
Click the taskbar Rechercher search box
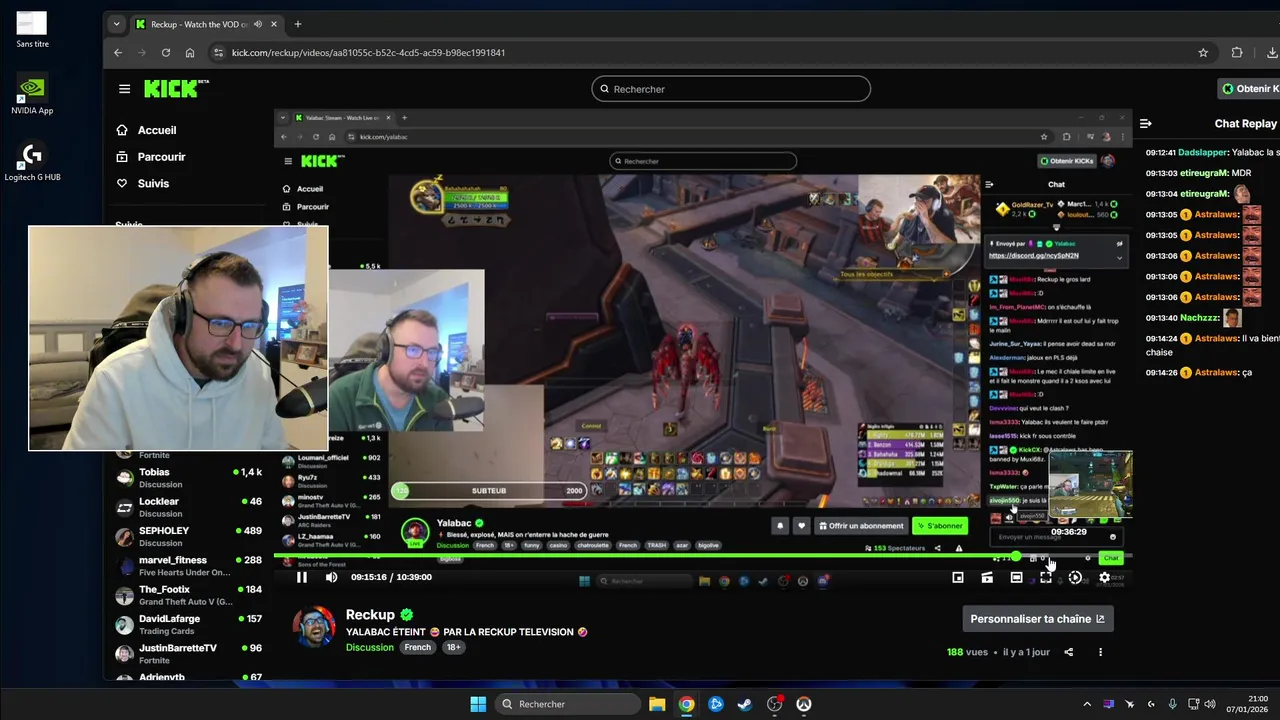coord(568,704)
